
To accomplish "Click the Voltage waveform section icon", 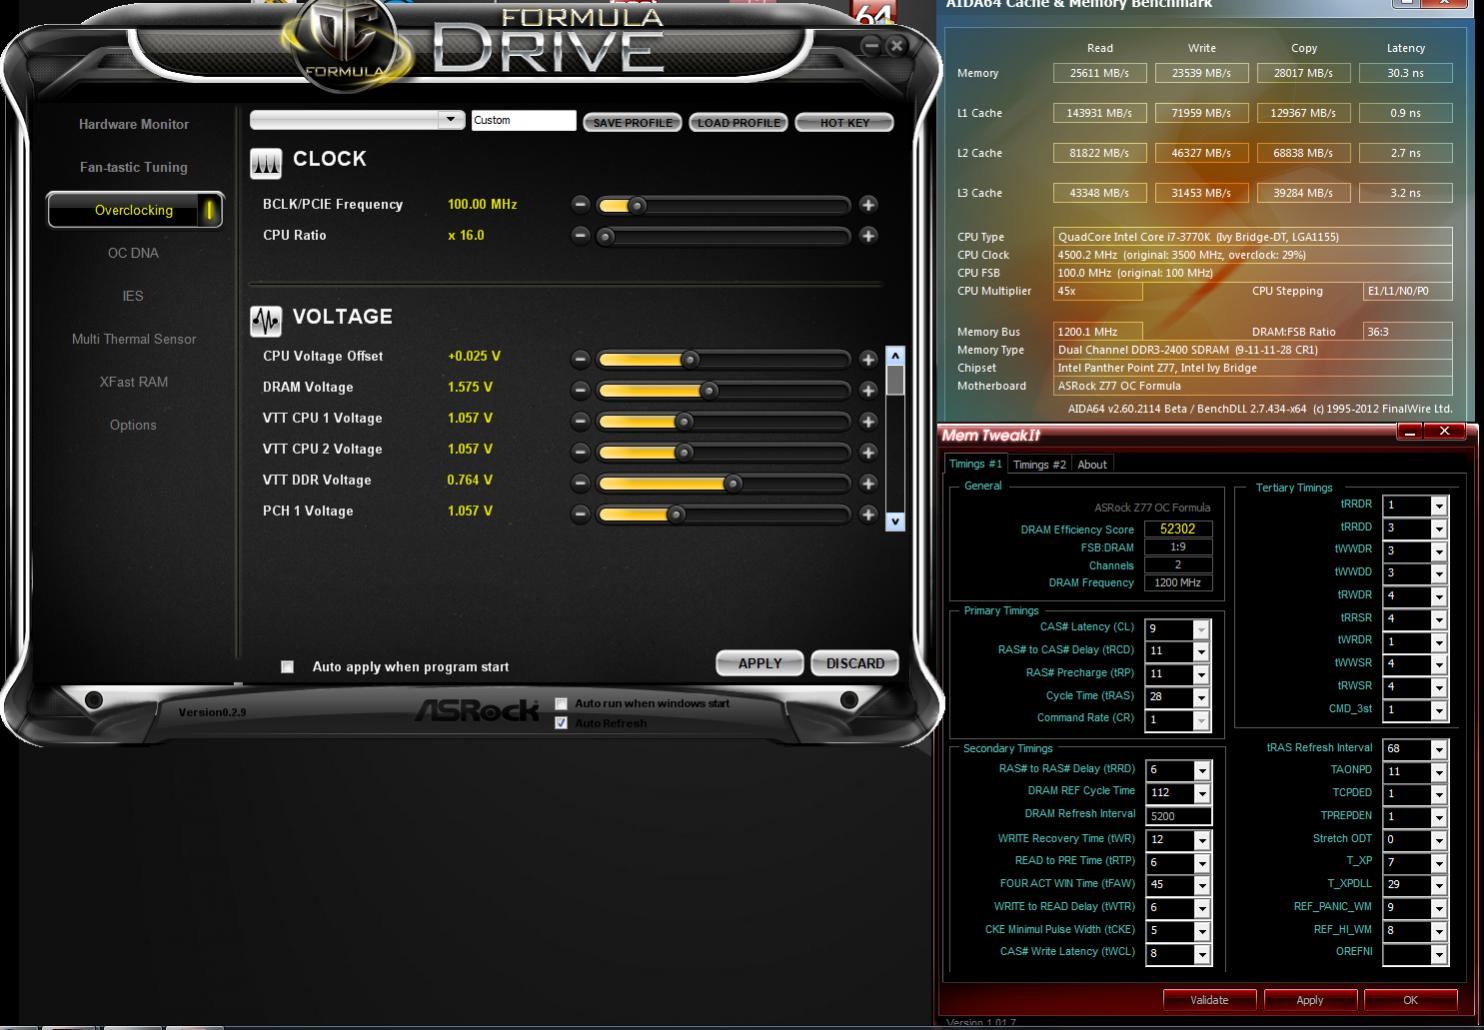I will coord(266,321).
